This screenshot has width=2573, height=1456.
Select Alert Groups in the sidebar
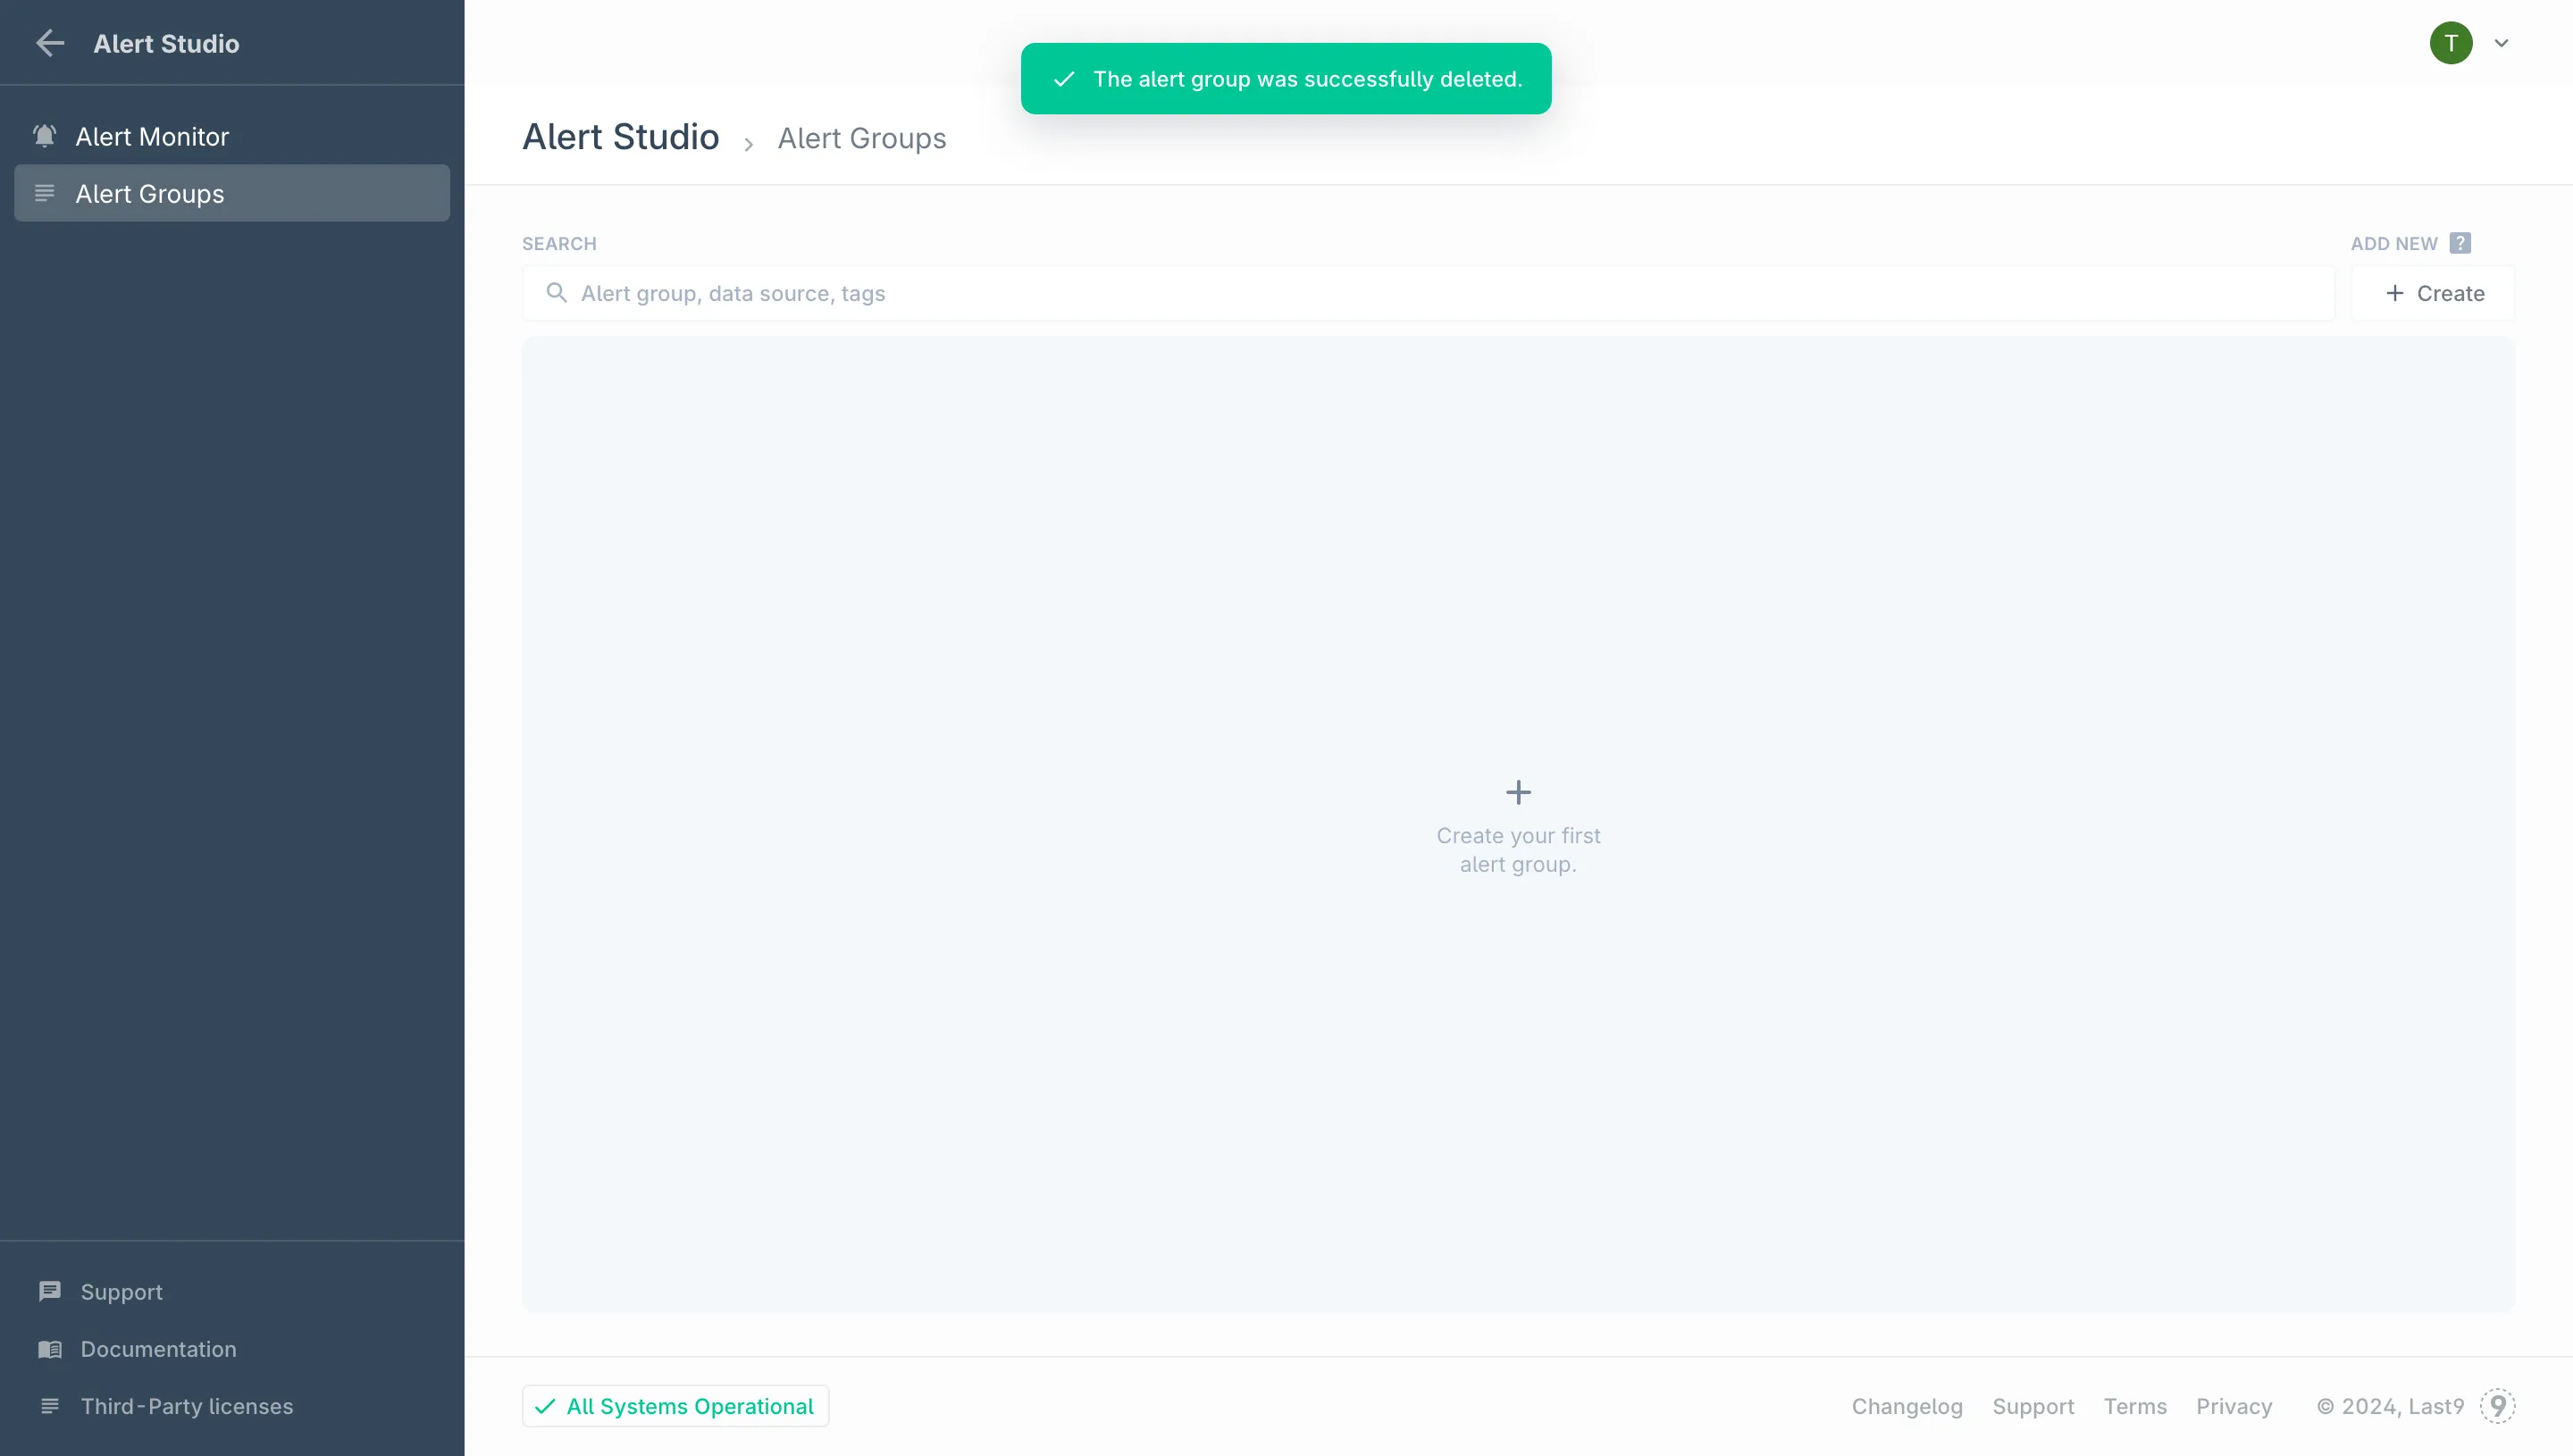(x=150, y=193)
